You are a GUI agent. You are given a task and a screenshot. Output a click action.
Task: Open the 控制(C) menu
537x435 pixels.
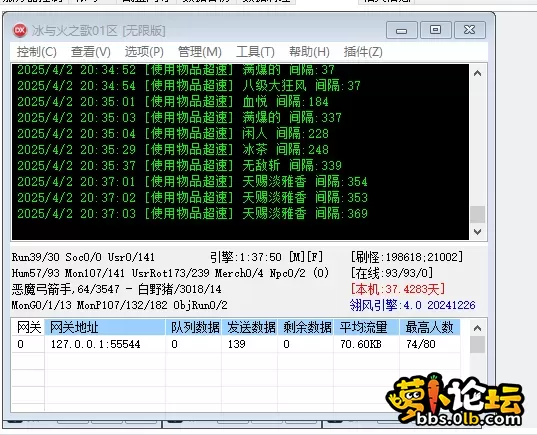[x=37, y=52]
